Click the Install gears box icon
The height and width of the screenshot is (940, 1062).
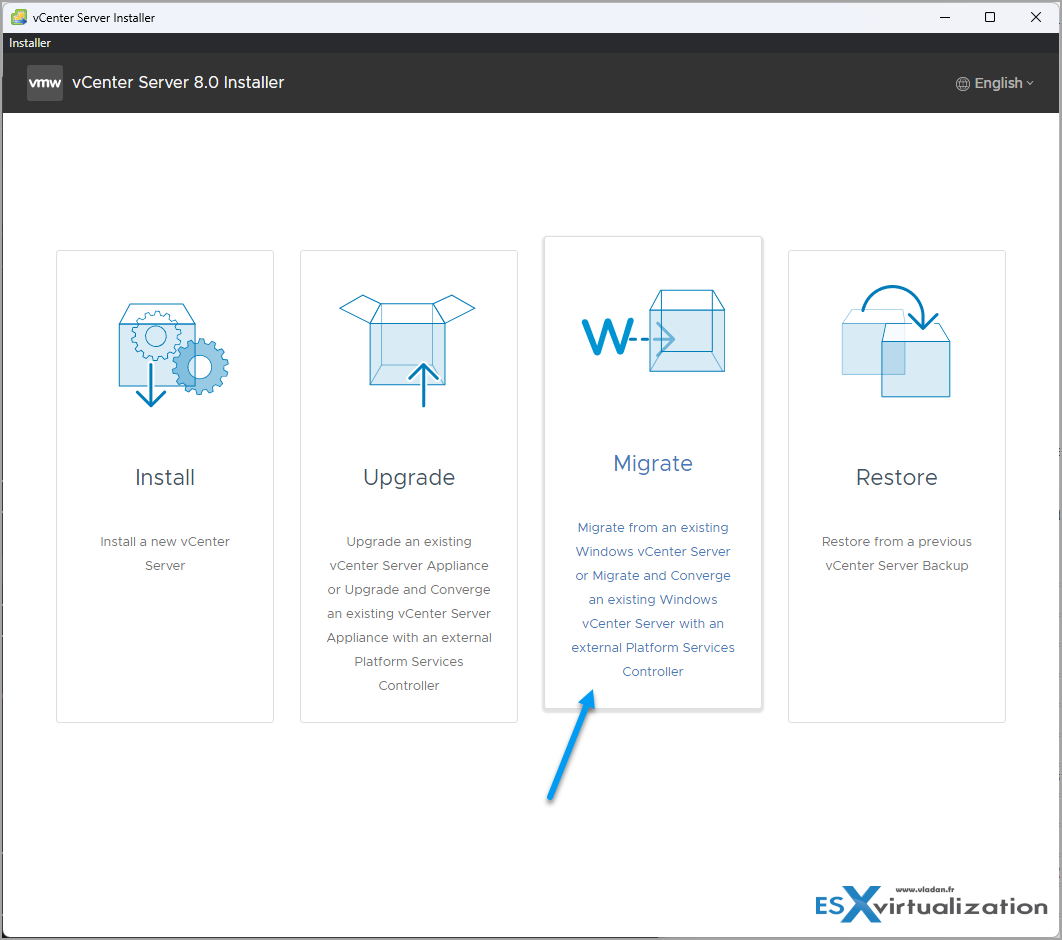pos(173,355)
